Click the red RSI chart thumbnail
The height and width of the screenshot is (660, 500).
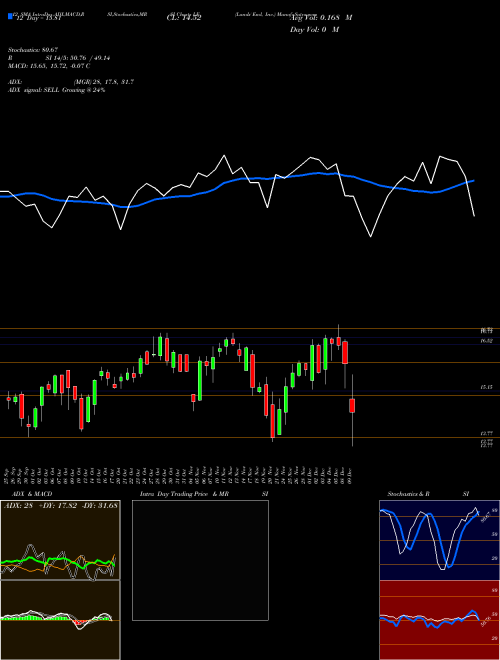click(x=439, y=620)
